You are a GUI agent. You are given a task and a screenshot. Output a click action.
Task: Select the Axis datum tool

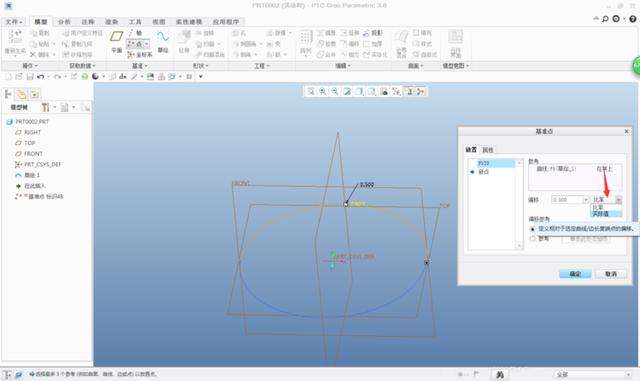pyautogui.click(x=135, y=33)
